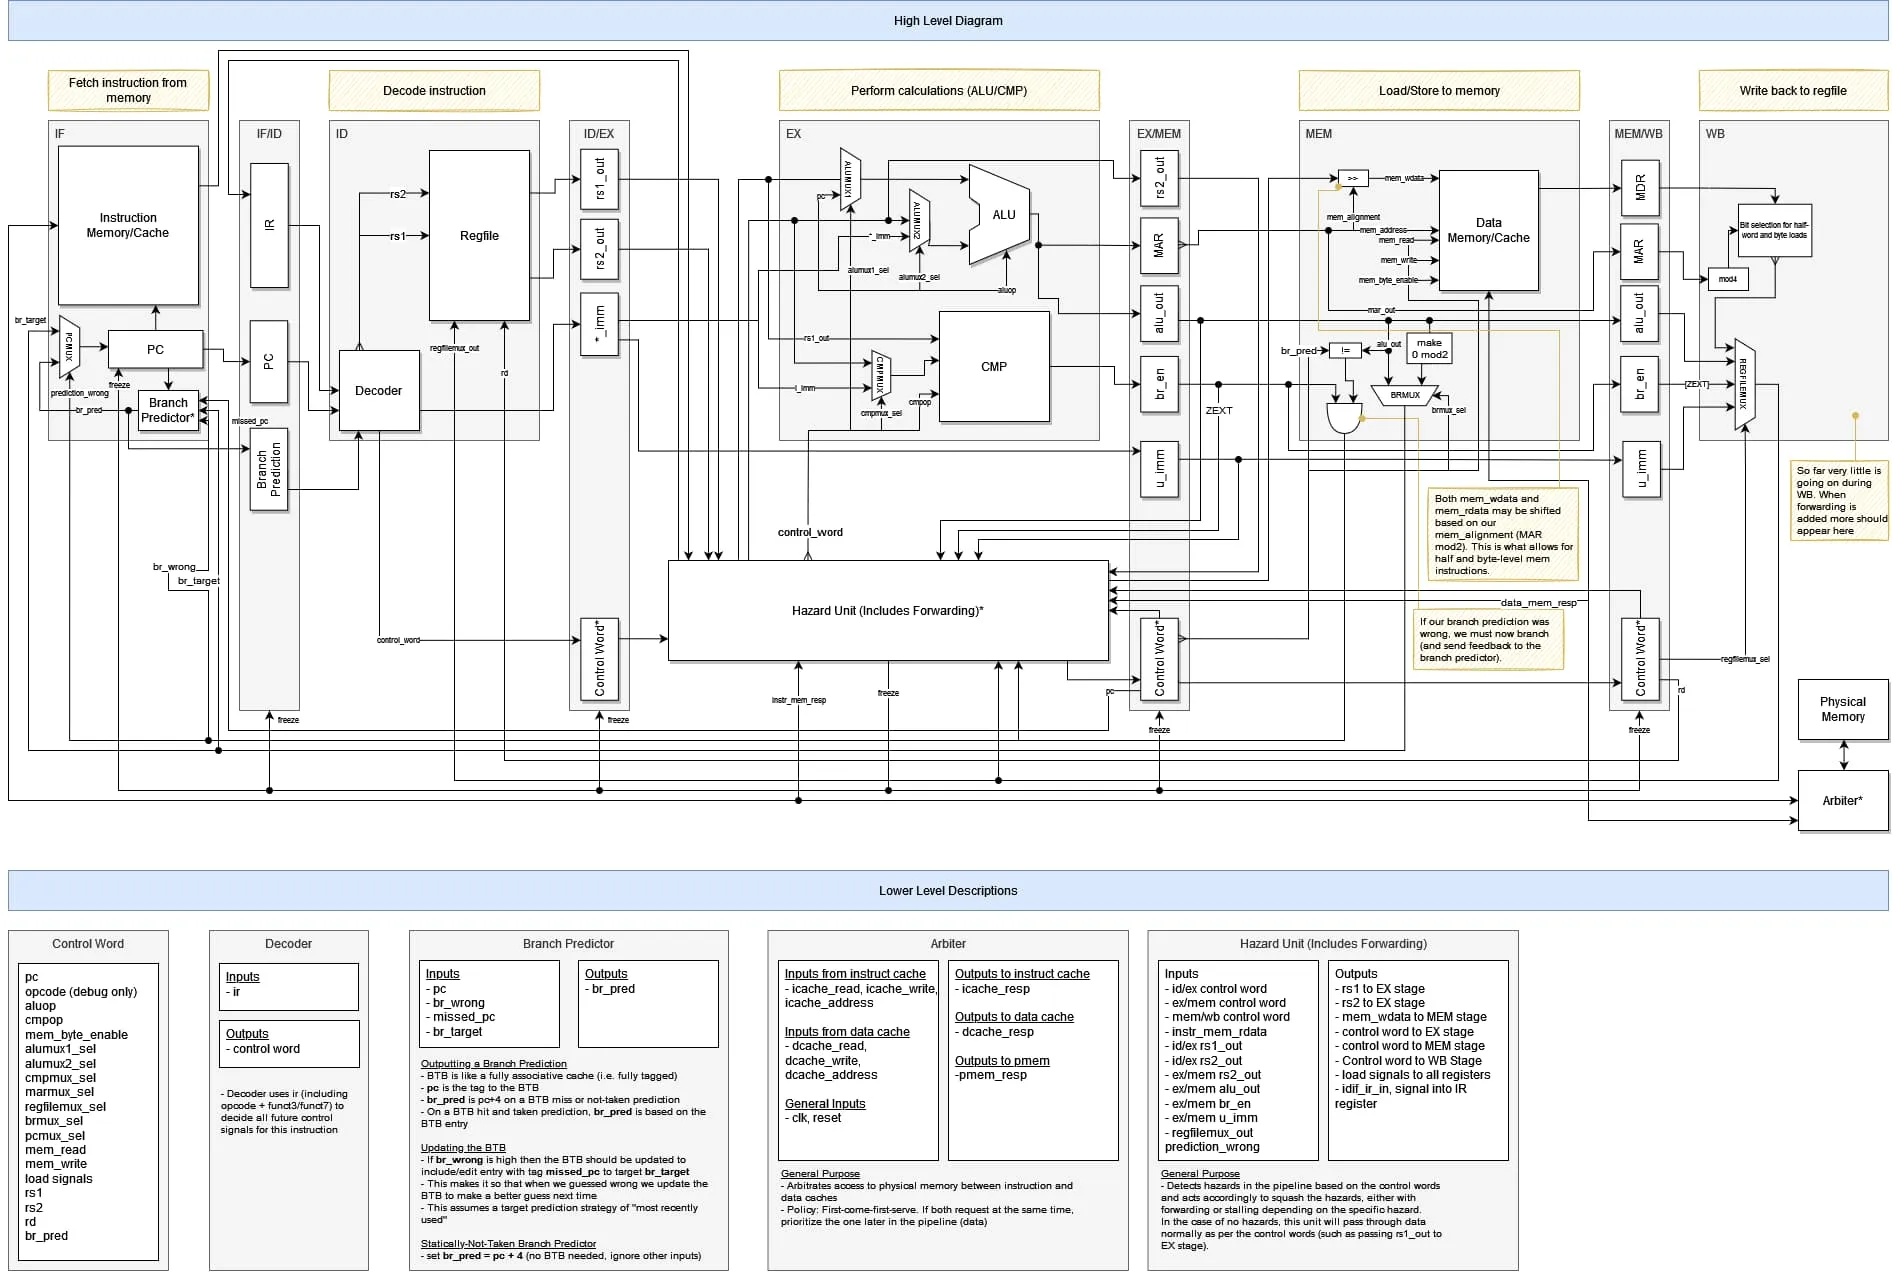This screenshot has width=1892, height=1272.
Task: Click the AND gate symbol in the MEM stage
Action: pos(1343,418)
